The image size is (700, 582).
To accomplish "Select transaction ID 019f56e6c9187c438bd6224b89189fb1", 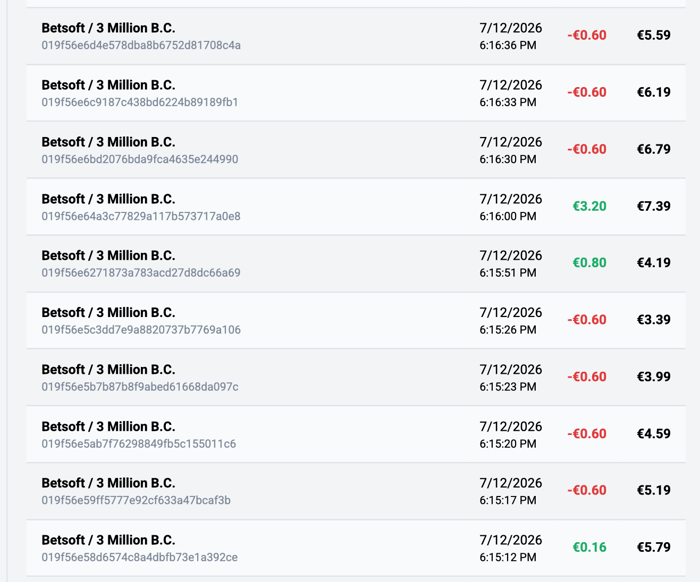I will (x=140, y=102).
